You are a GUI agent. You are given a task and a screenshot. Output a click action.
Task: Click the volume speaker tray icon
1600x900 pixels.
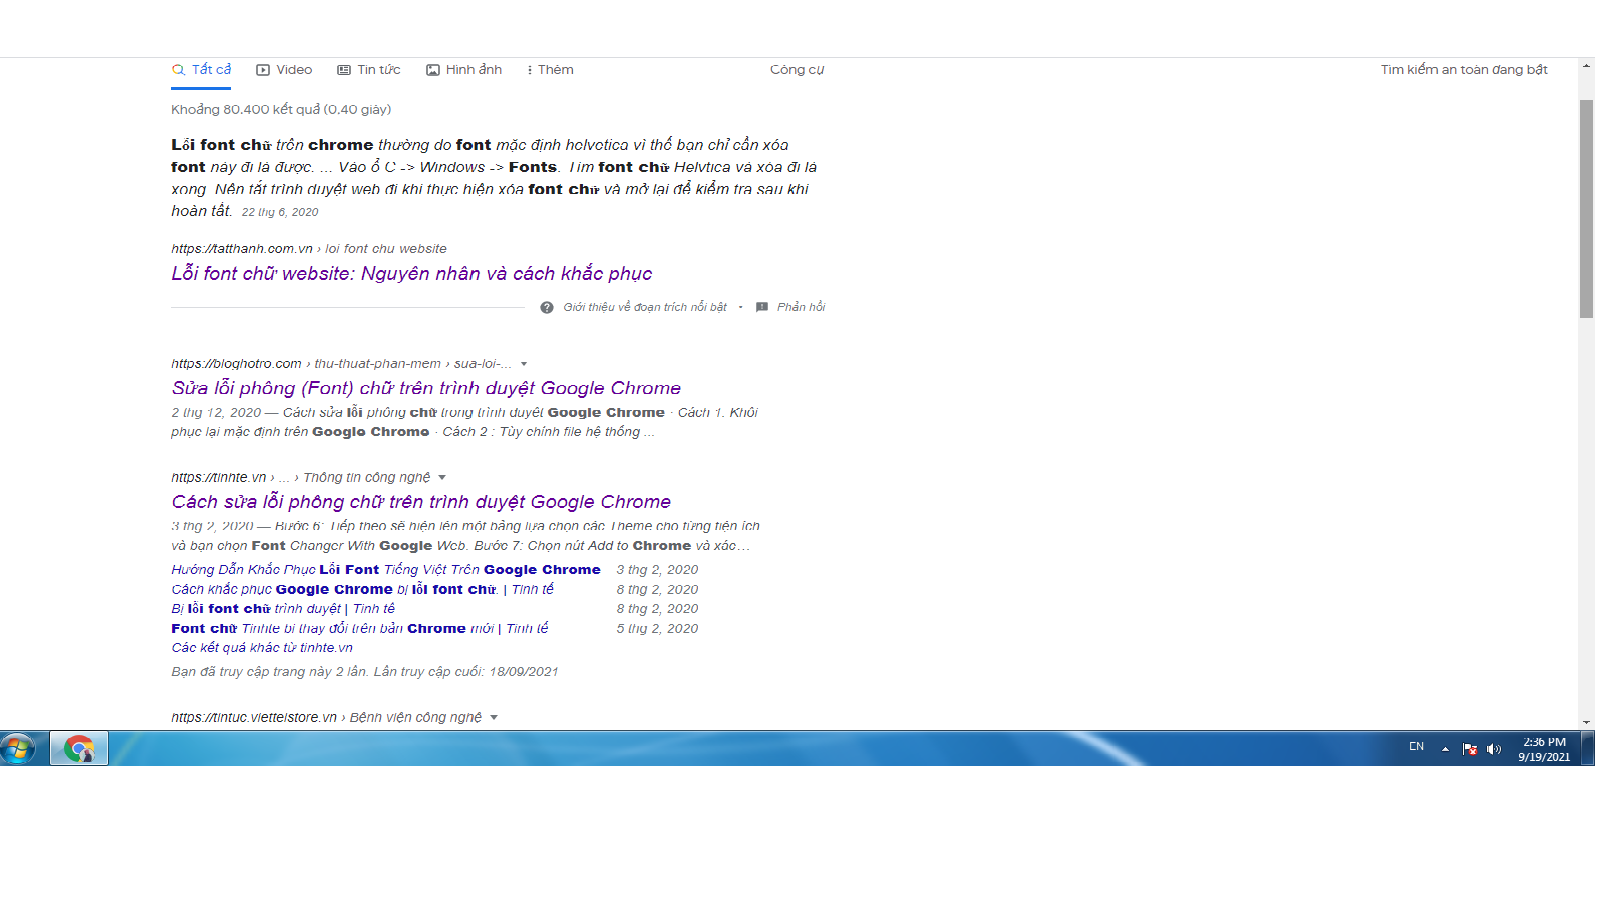click(1494, 749)
